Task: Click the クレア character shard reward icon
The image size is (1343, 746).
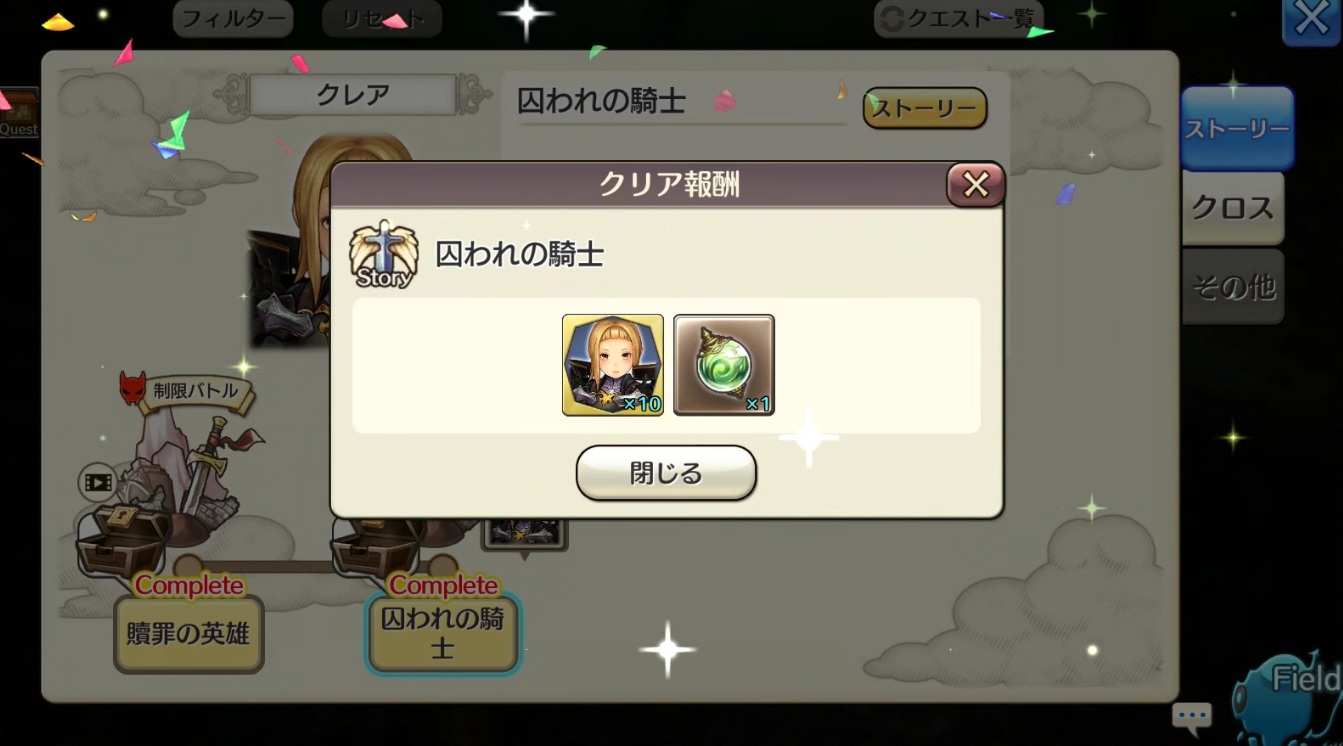Action: click(x=613, y=365)
